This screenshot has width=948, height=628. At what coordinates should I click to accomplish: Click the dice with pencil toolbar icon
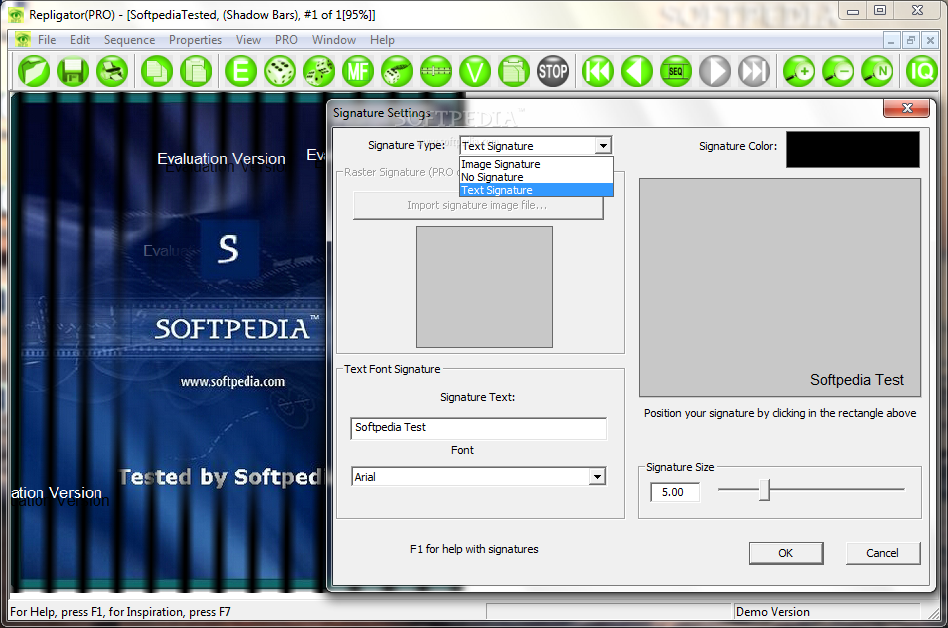click(x=397, y=71)
